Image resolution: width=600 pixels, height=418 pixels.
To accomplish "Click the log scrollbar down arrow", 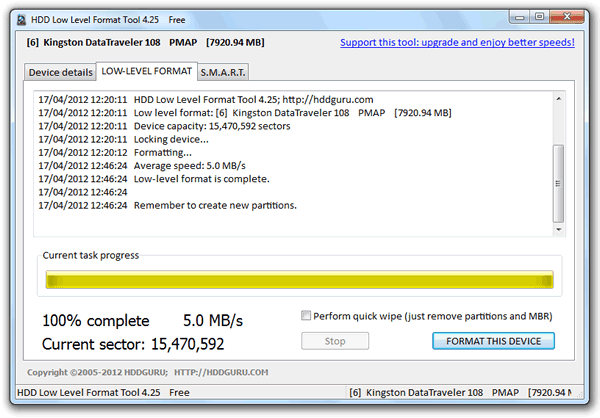I will click(559, 229).
